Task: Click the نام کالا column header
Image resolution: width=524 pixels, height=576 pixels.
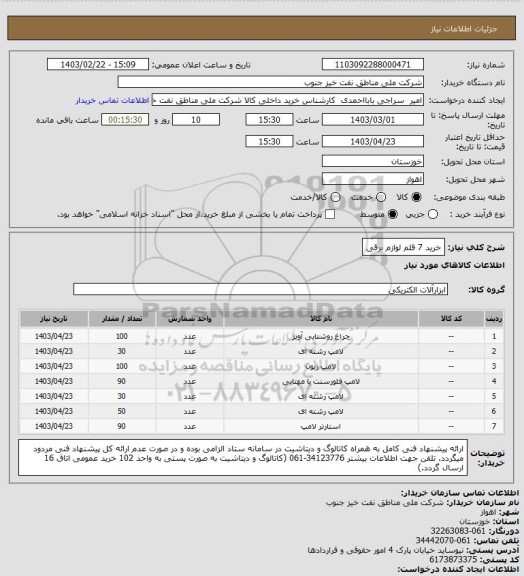Action: (321, 319)
